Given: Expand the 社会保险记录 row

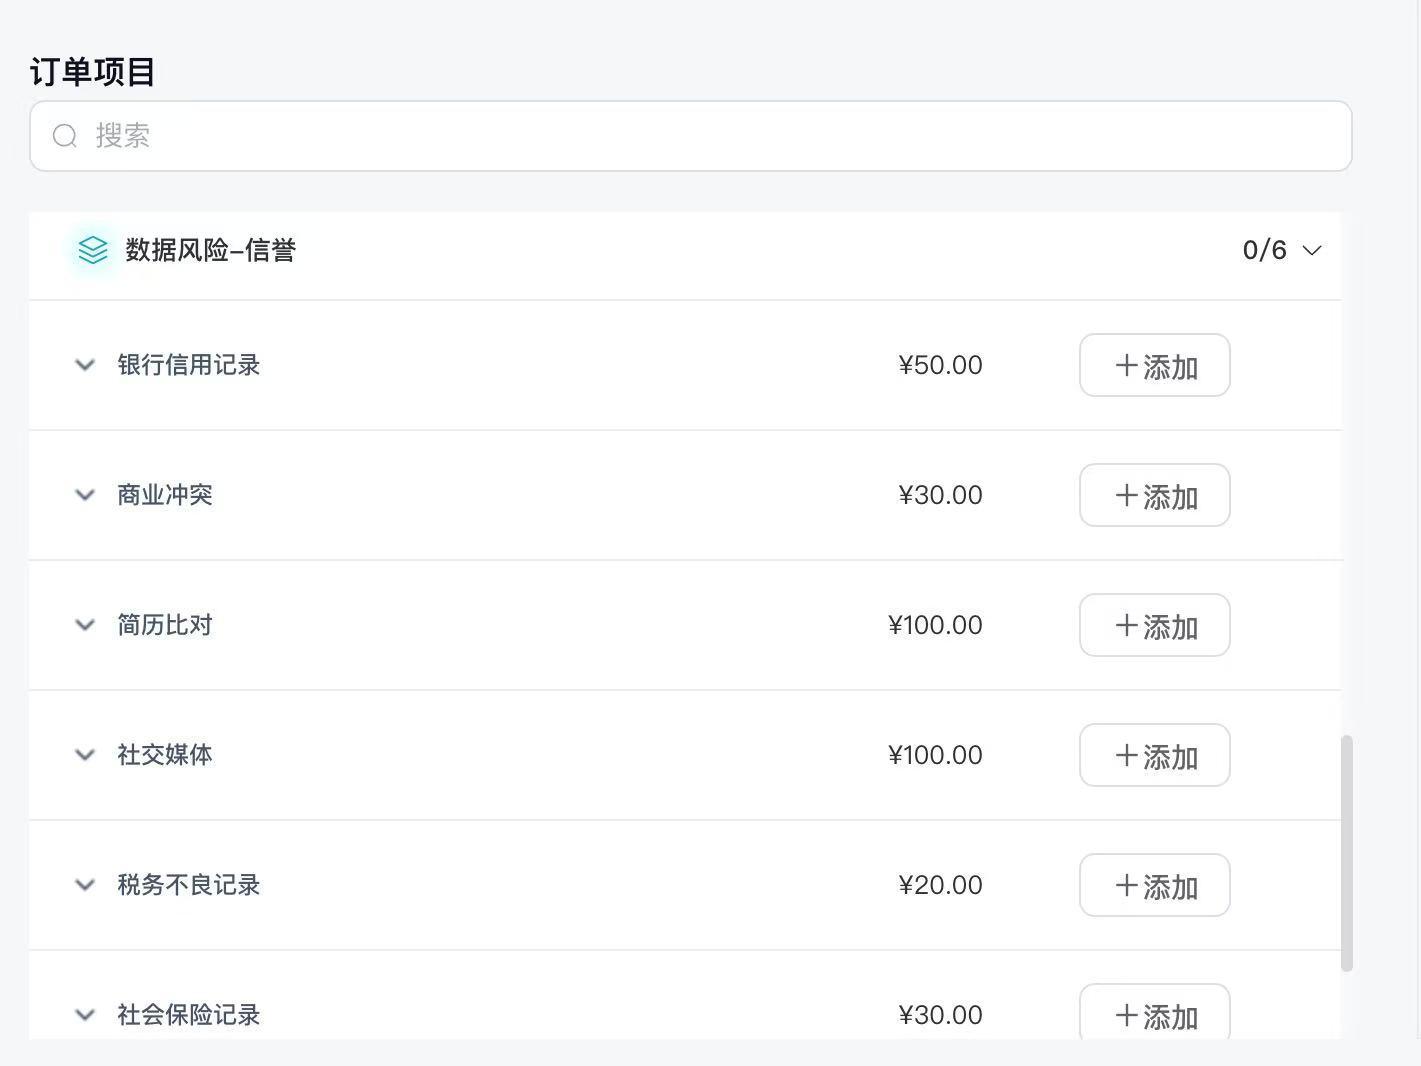Looking at the screenshot, I should [85, 1015].
